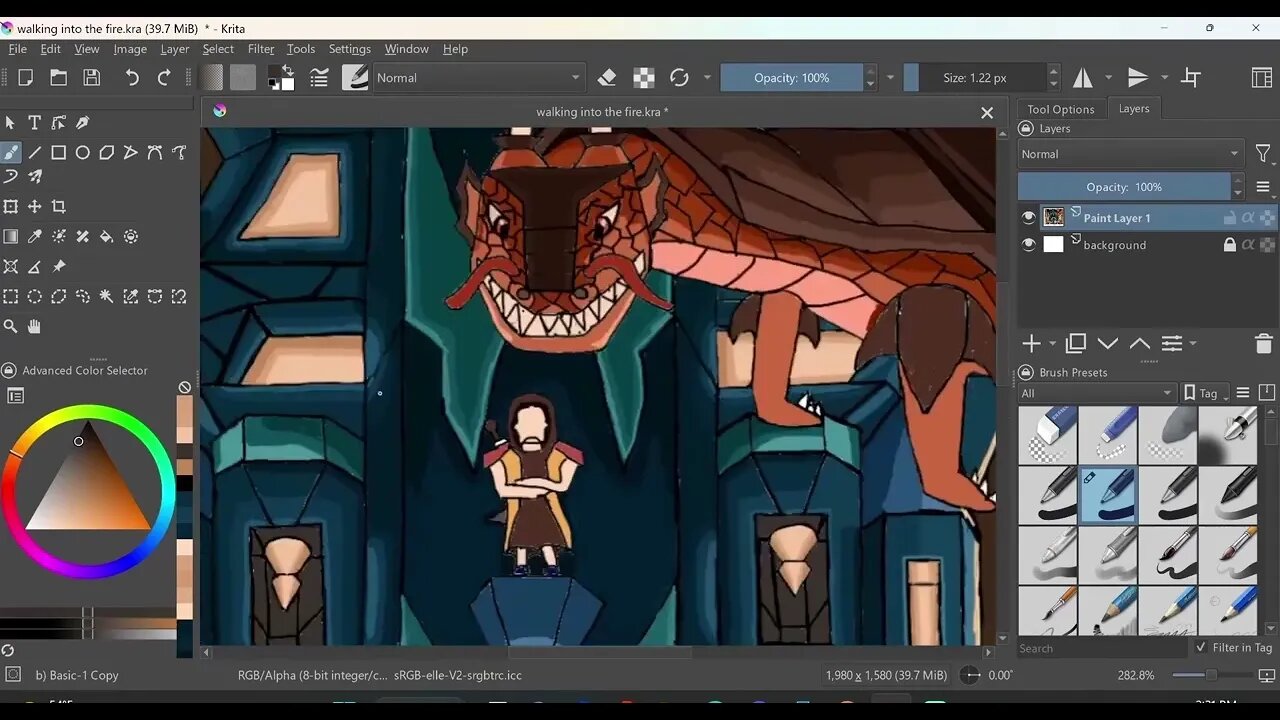Click the Save document icon
Image resolution: width=1280 pixels, height=720 pixels.
click(x=92, y=78)
